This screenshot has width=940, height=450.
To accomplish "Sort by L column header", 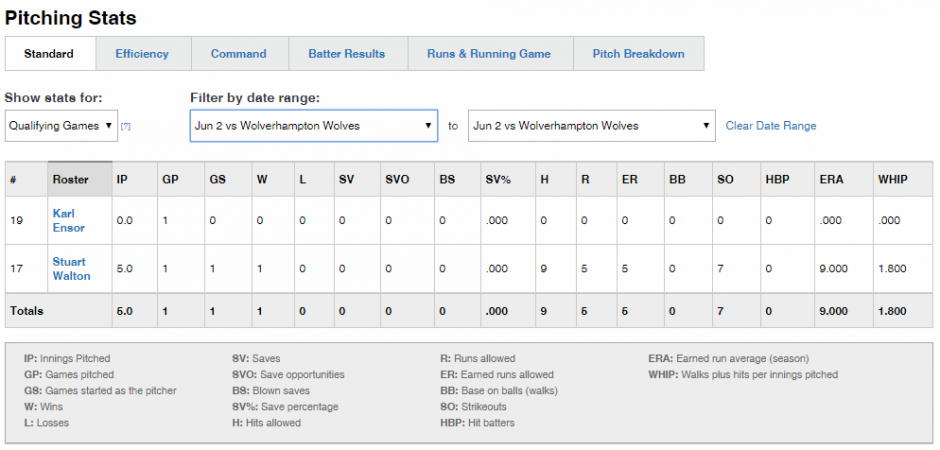I will [x=313, y=179].
